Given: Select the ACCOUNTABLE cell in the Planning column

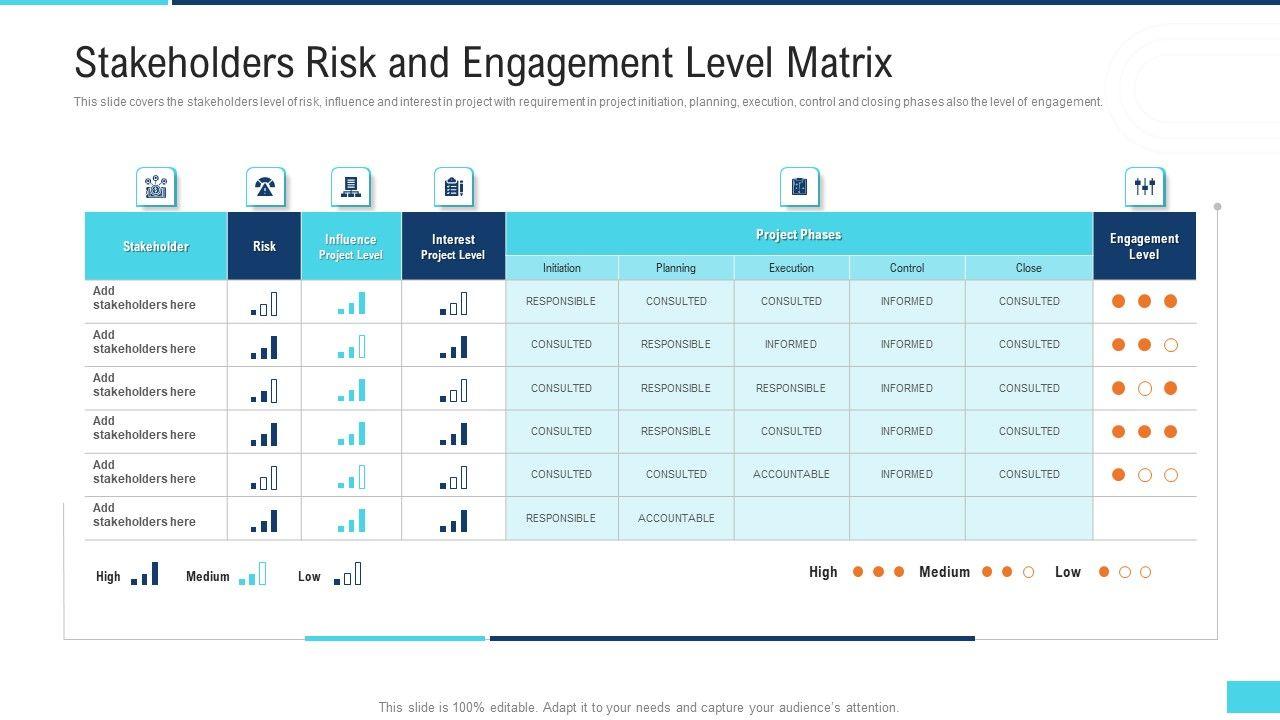Looking at the screenshot, I should [676, 518].
